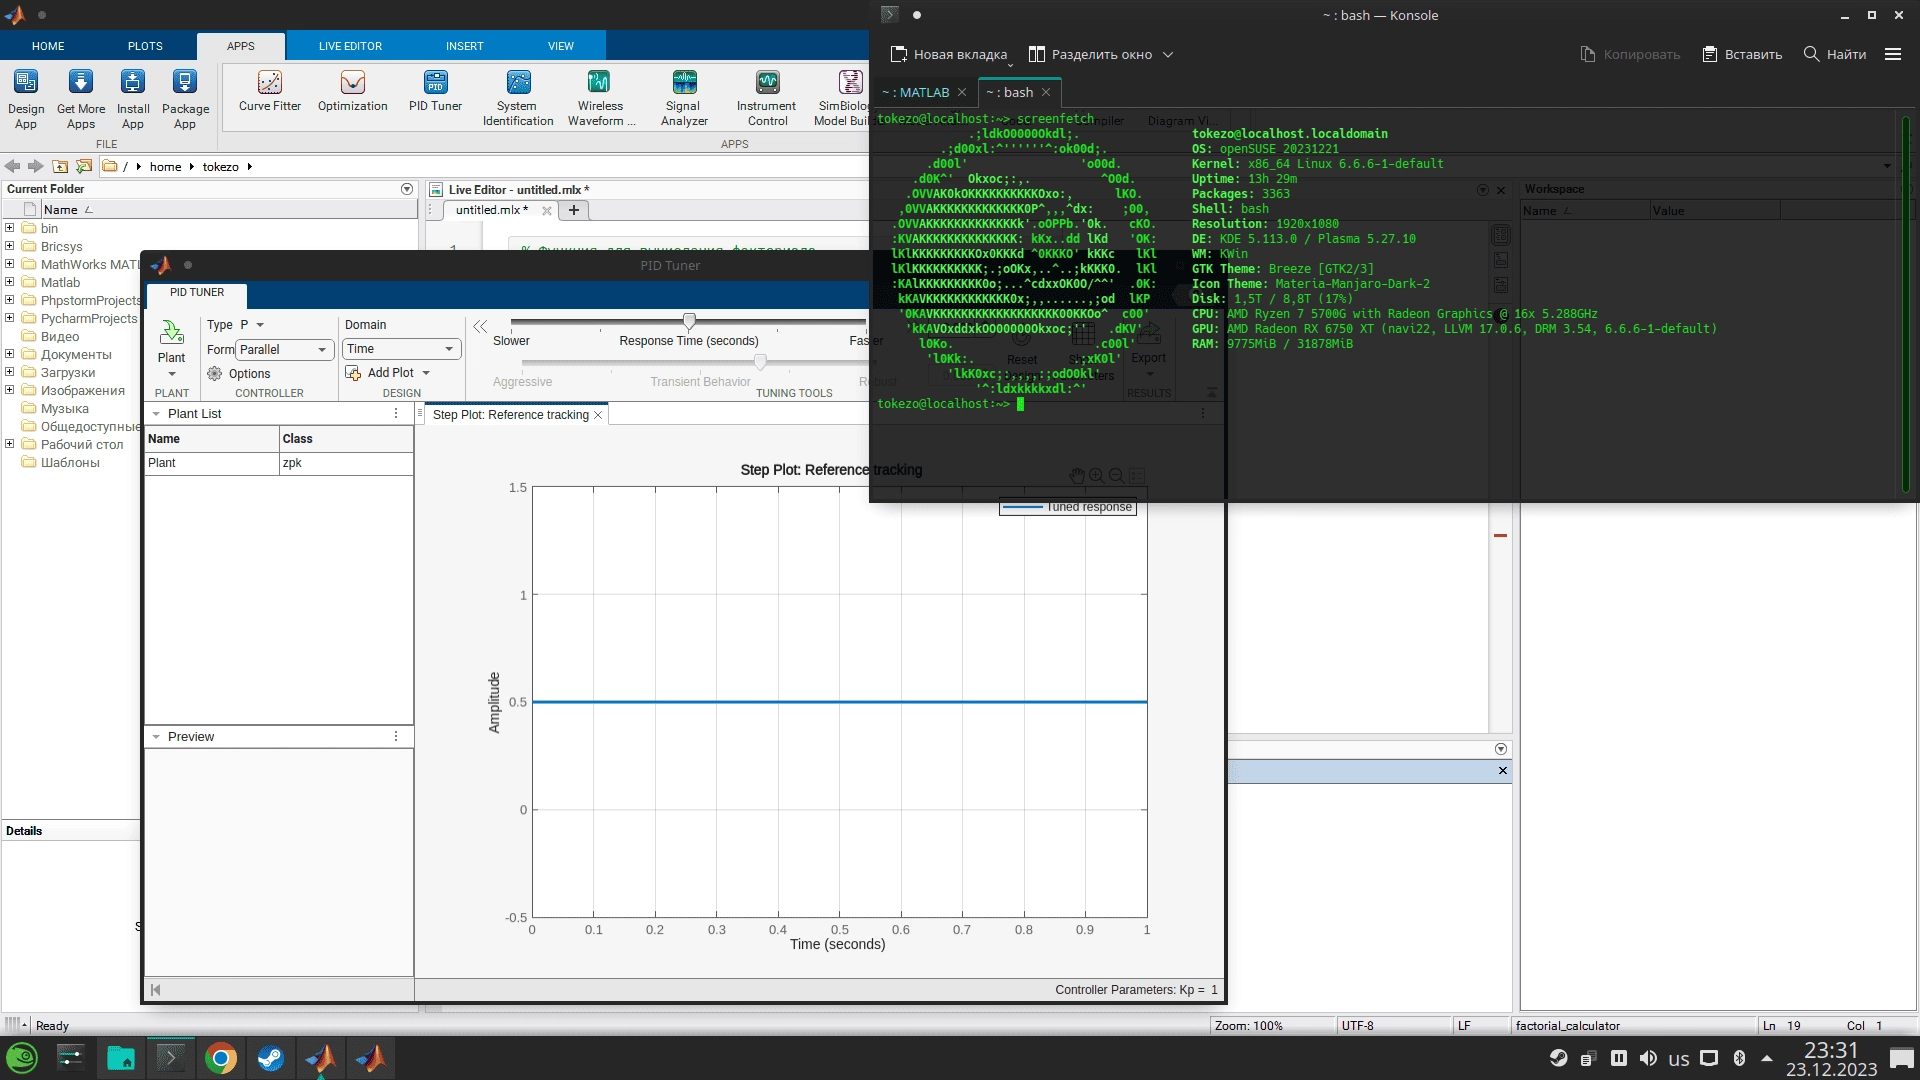Click the Bluetooth tray icon
The image size is (1920, 1080).
pyautogui.click(x=1739, y=1058)
